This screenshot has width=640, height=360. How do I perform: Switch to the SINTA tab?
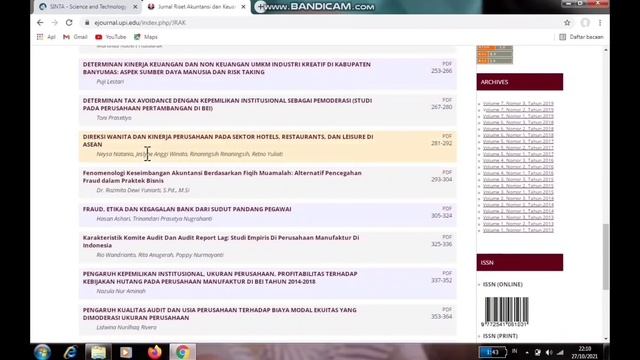click(x=87, y=7)
